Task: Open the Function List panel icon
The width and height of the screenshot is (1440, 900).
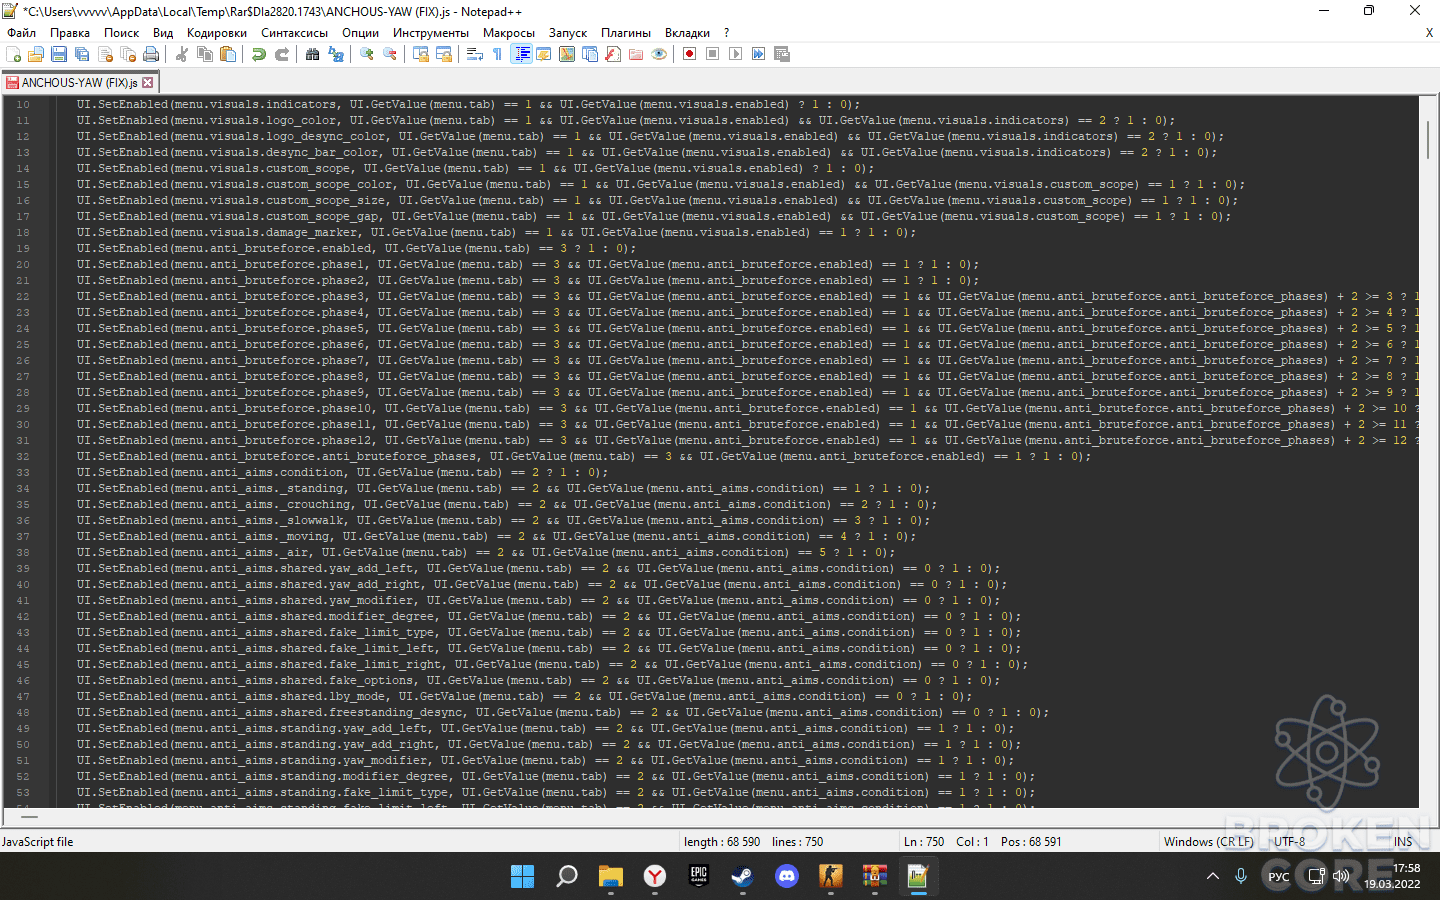Action: [x=613, y=54]
